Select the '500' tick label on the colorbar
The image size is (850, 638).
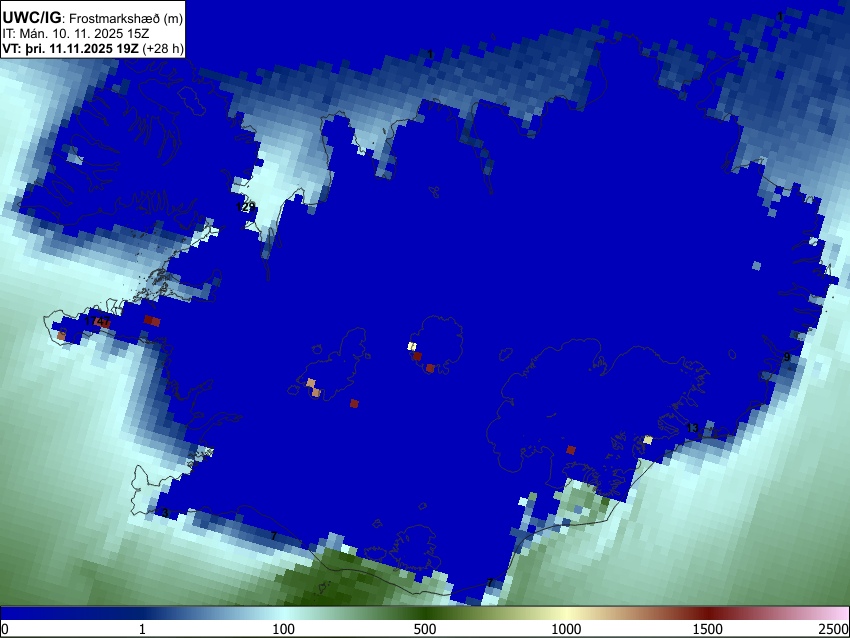[425, 629]
